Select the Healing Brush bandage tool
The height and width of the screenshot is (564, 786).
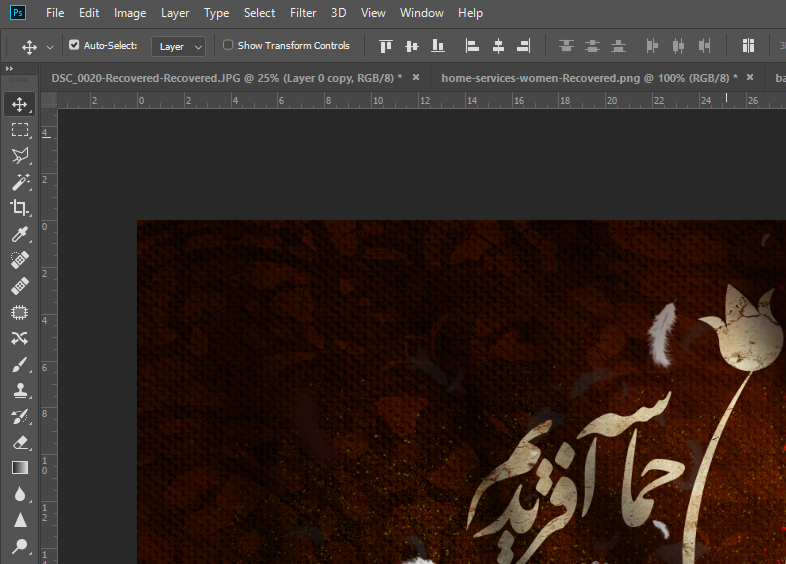click(20, 286)
